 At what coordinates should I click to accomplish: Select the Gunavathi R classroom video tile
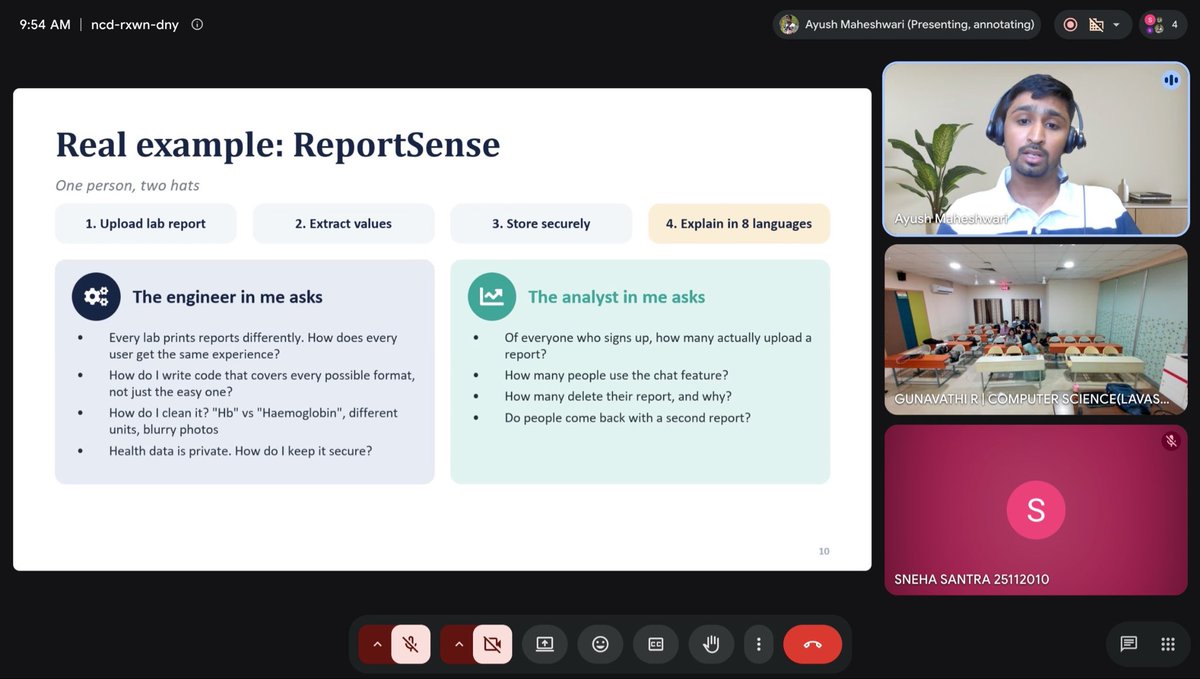click(x=1036, y=330)
